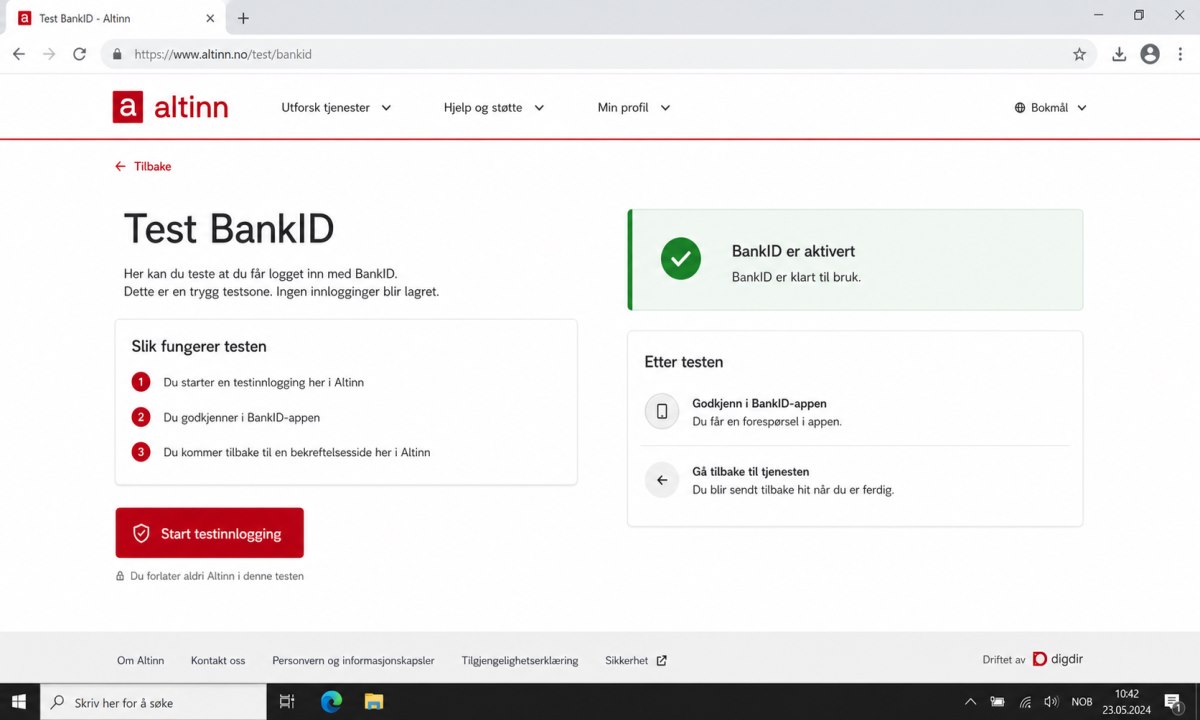Open the browser three-dot menu

point(1181,54)
